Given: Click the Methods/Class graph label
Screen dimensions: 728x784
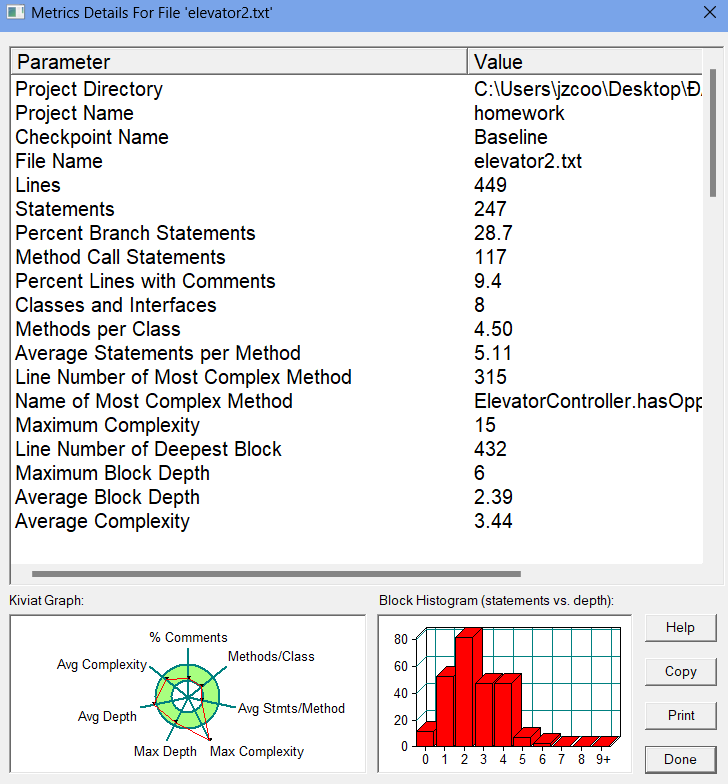Looking at the screenshot, I should pos(271,656).
